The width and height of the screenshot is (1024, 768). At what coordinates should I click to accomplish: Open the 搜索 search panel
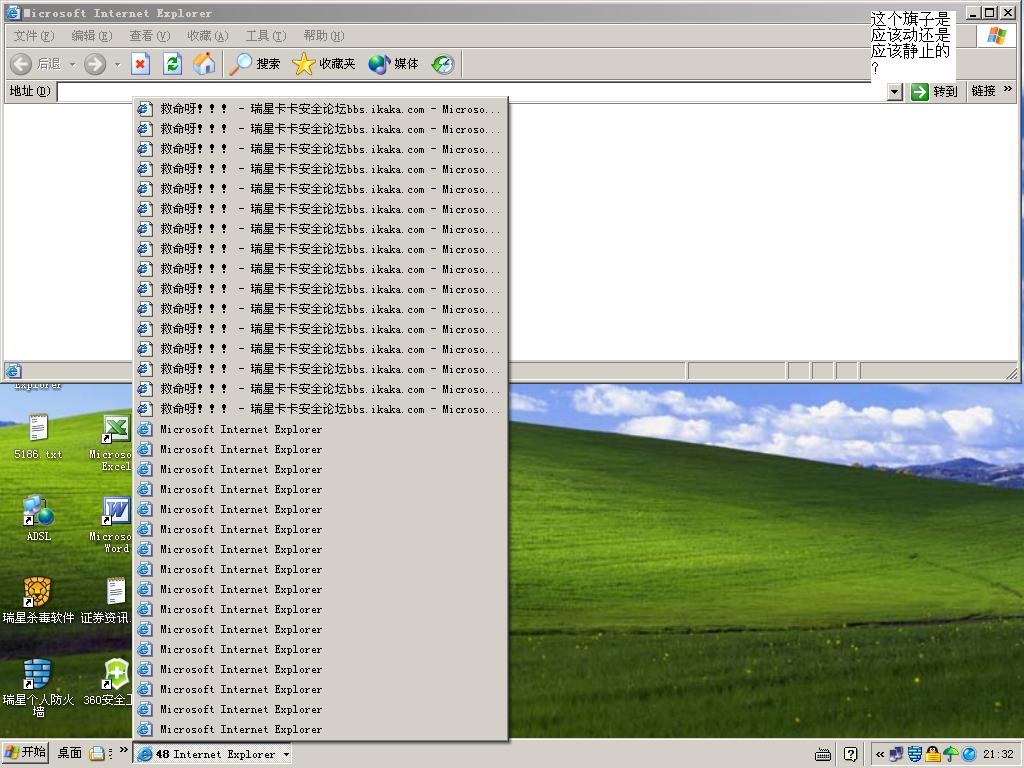[255, 64]
